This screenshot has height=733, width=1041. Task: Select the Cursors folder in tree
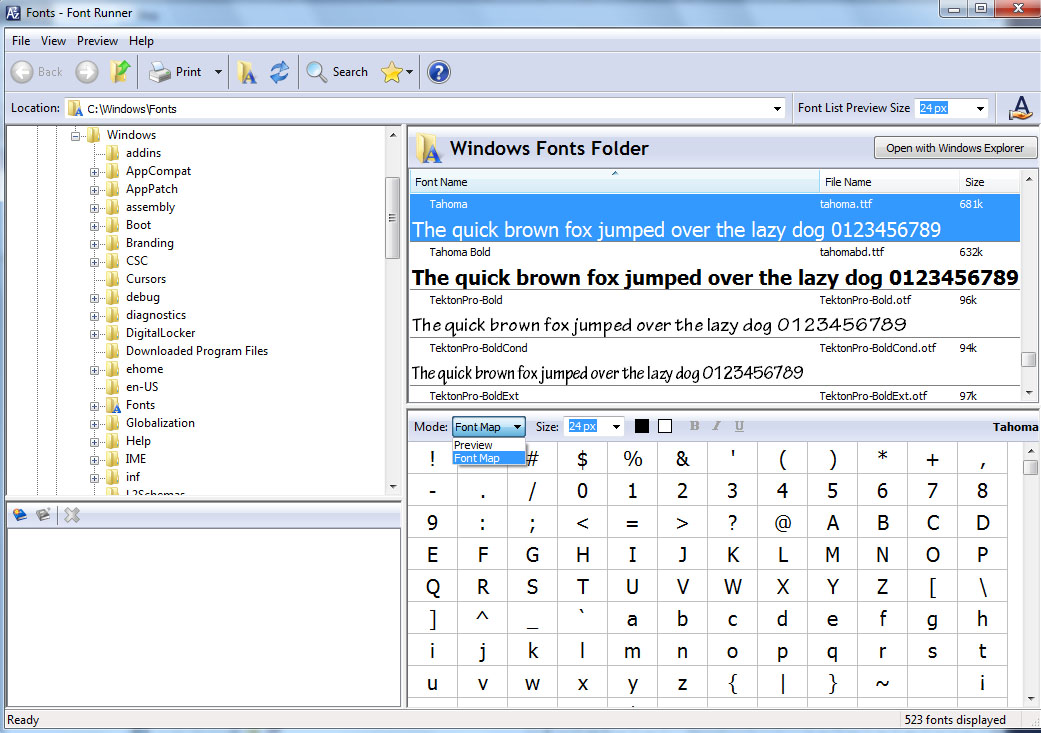(146, 279)
